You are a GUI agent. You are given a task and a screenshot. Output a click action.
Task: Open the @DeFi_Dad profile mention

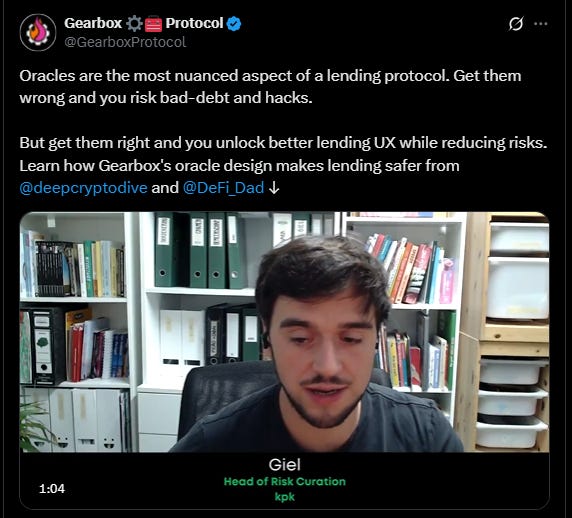tap(223, 188)
